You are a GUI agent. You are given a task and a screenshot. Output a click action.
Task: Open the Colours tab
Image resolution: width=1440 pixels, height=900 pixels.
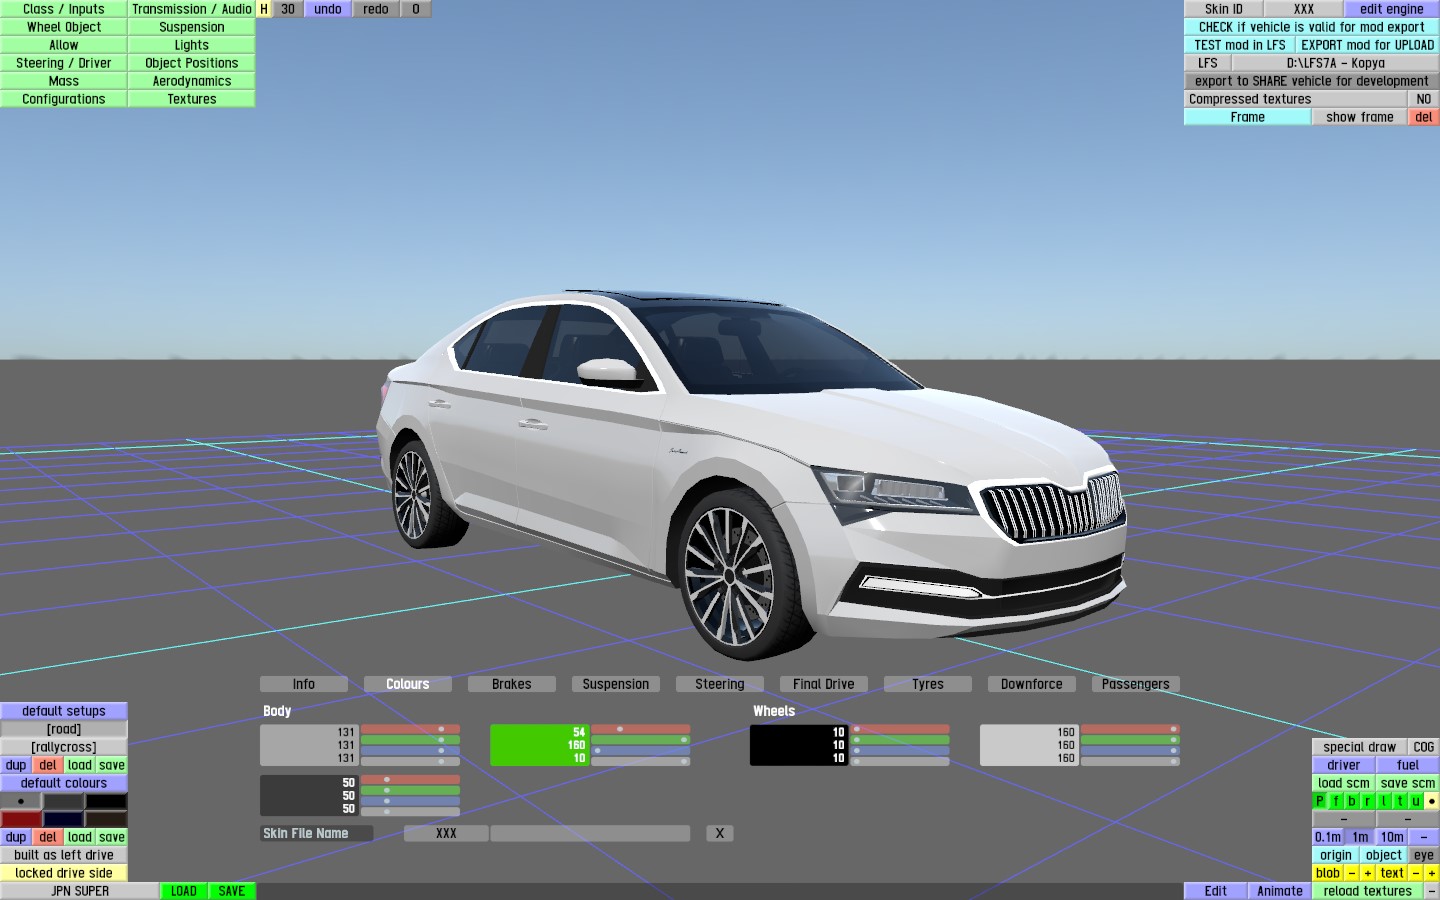408,684
